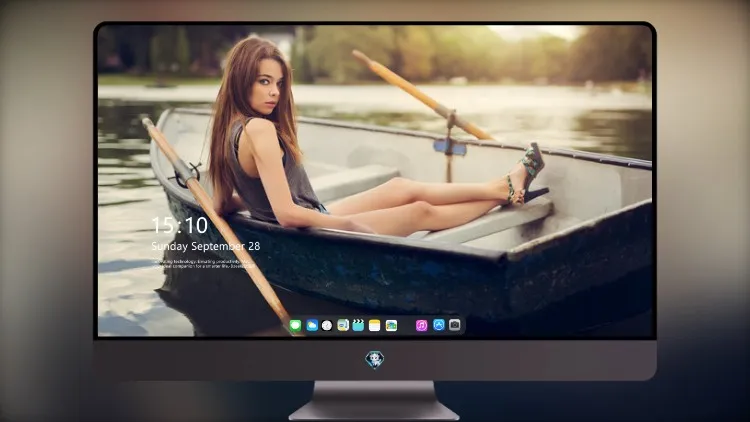Open the teal clapperboard Videos app
Image resolution: width=750 pixels, height=422 pixels.
(358, 325)
